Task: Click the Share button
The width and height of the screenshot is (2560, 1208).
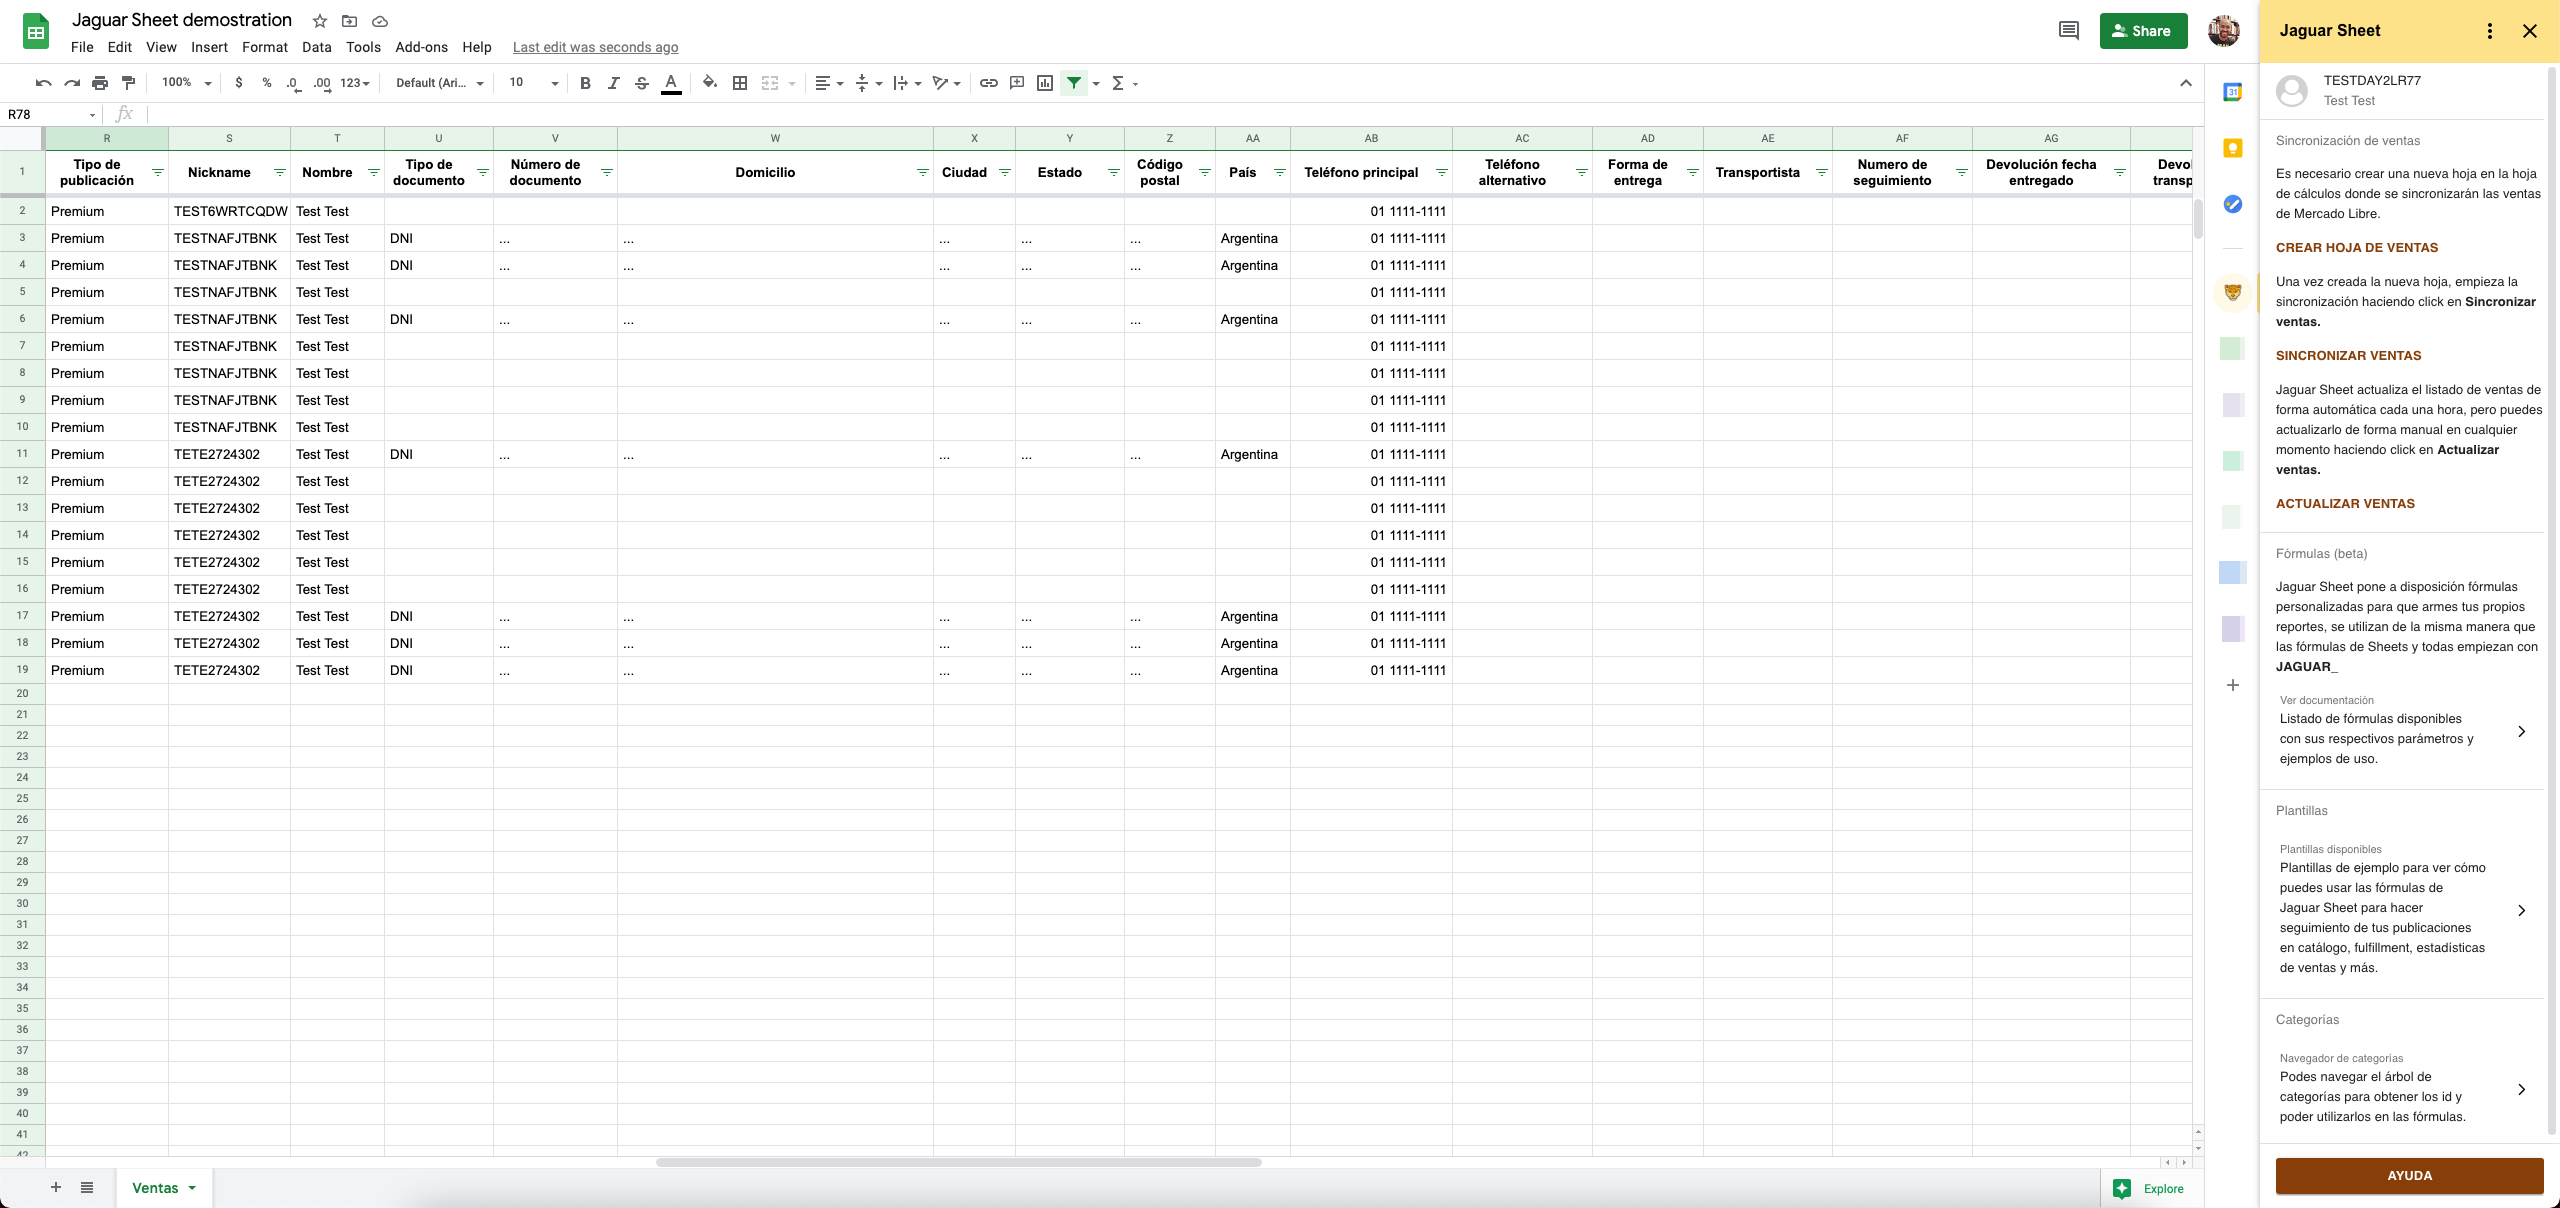Action: click(x=2143, y=30)
